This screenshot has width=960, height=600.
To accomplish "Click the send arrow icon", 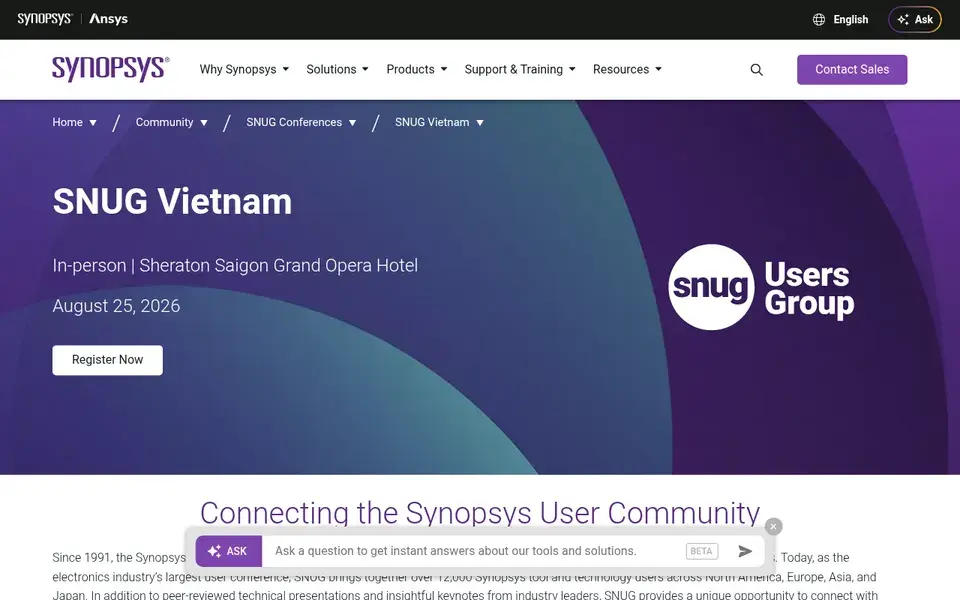I will tap(745, 551).
